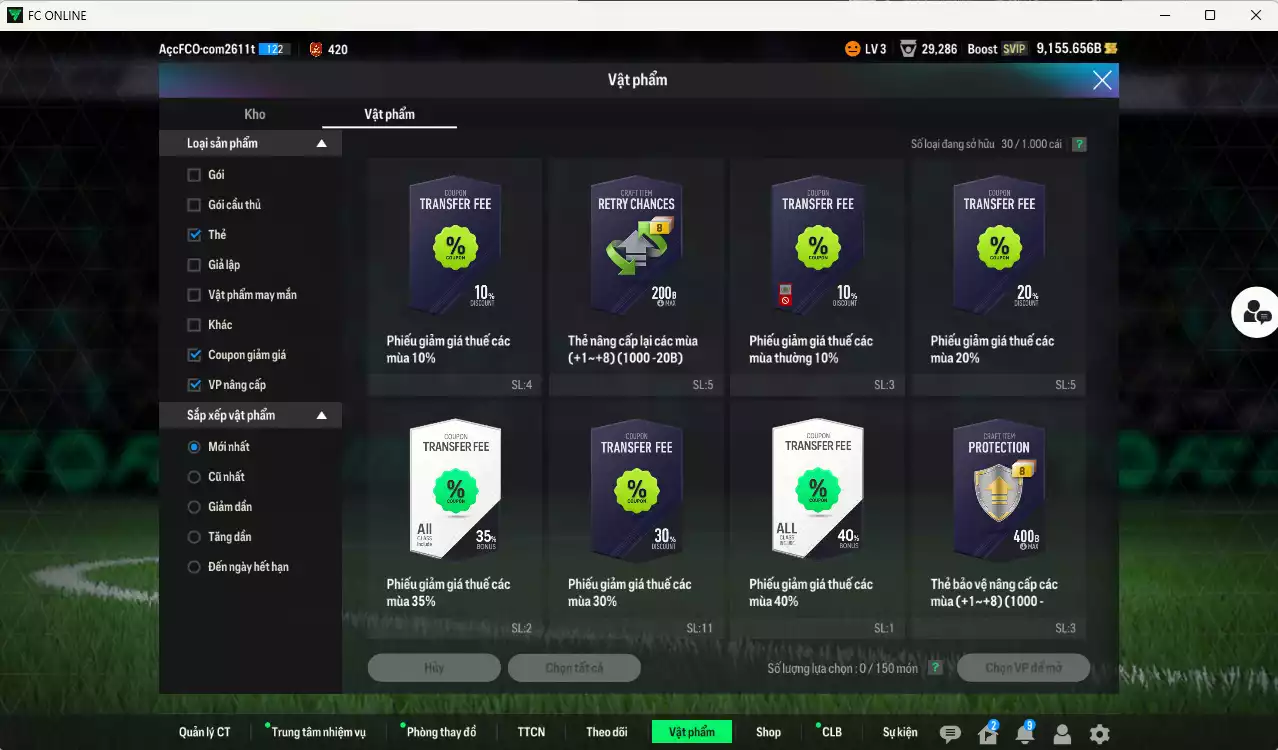
Task: Uncheck the Coupon giảm giá filter
Action: pos(194,355)
